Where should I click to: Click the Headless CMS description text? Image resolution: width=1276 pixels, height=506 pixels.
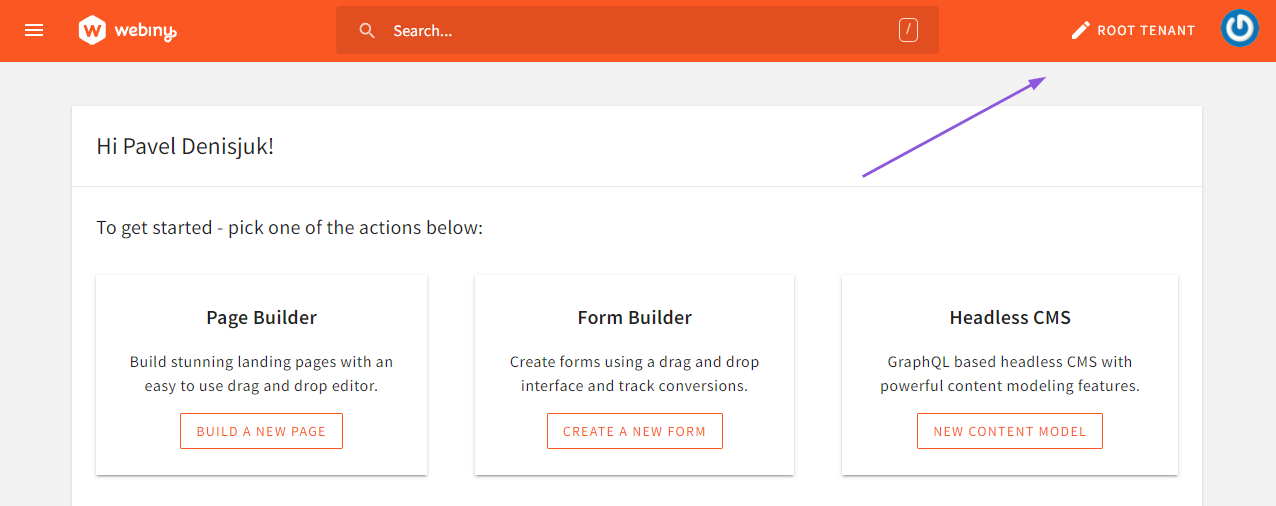[1010, 373]
